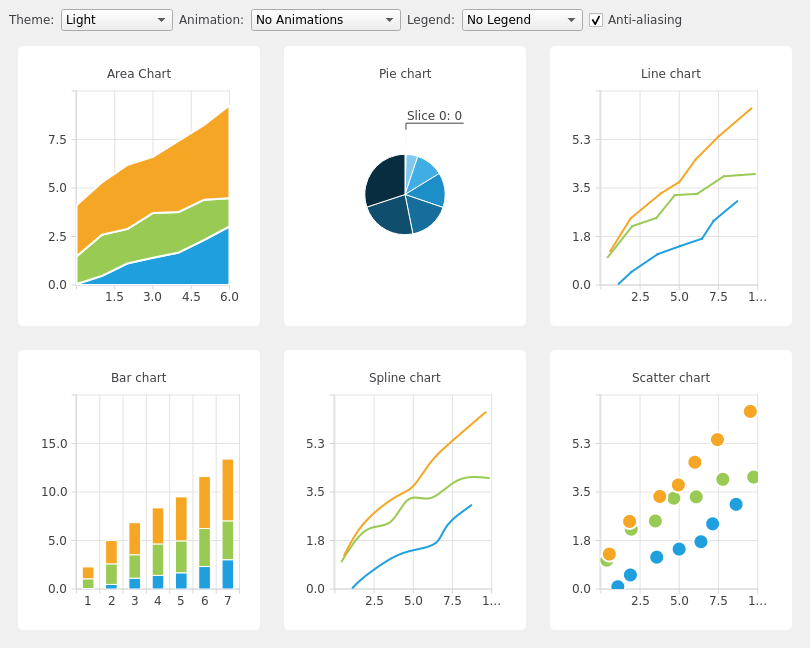Click the Area Chart title
Screen dimensions: 810x648
(139, 74)
